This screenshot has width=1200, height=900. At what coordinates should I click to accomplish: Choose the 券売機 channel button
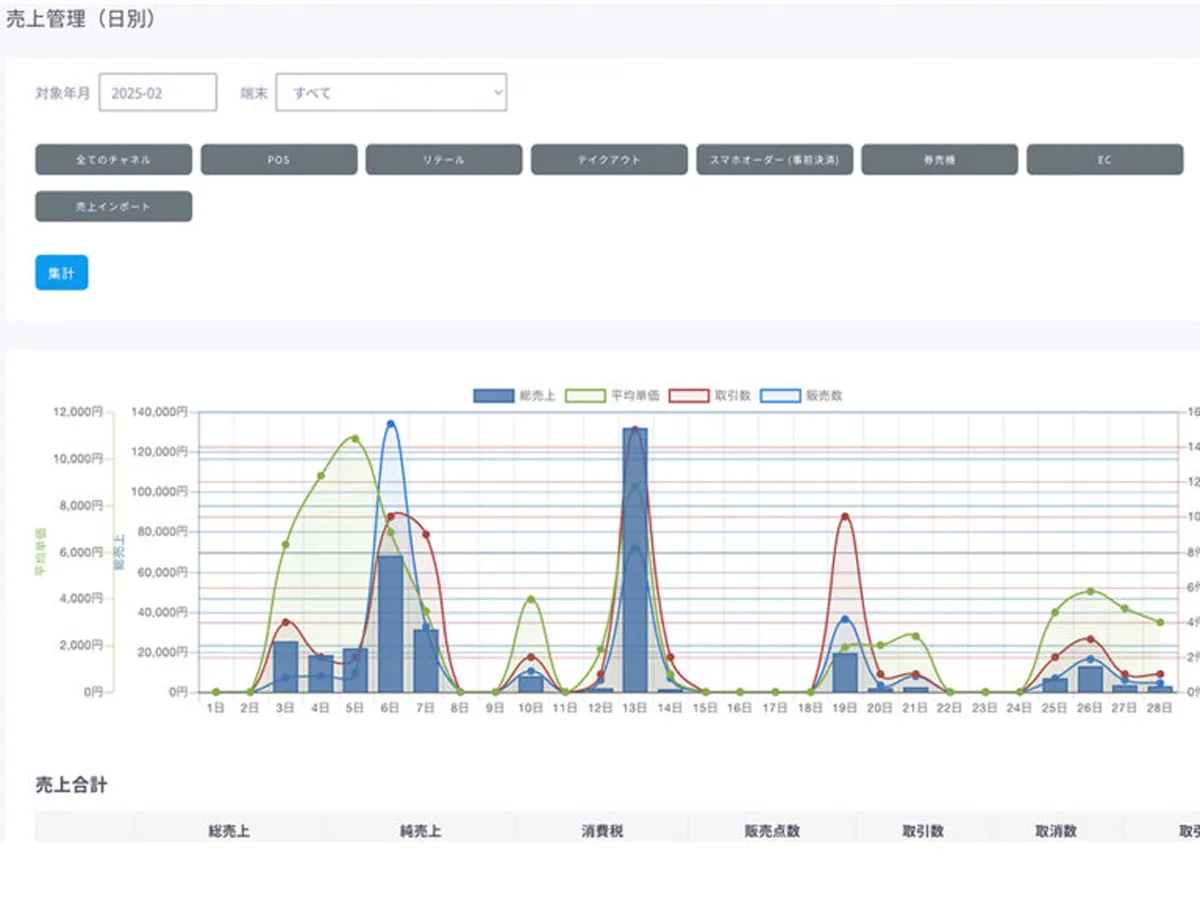pyautogui.click(x=939, y=160)
